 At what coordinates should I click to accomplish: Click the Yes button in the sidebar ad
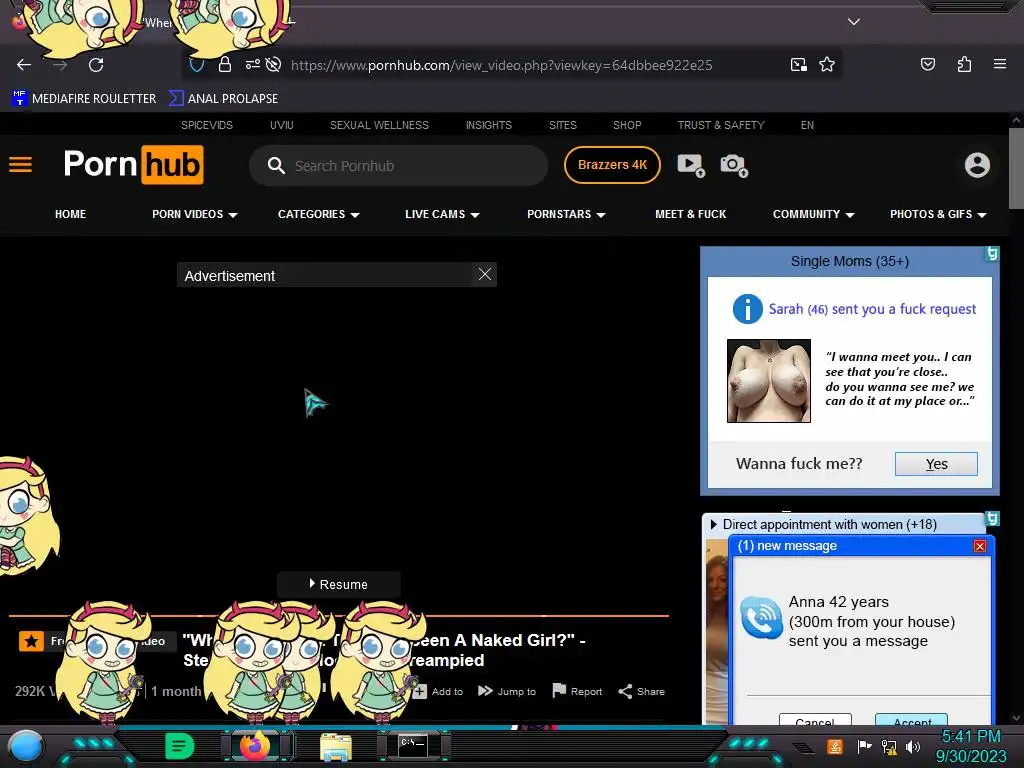click(x=936, y=464)
